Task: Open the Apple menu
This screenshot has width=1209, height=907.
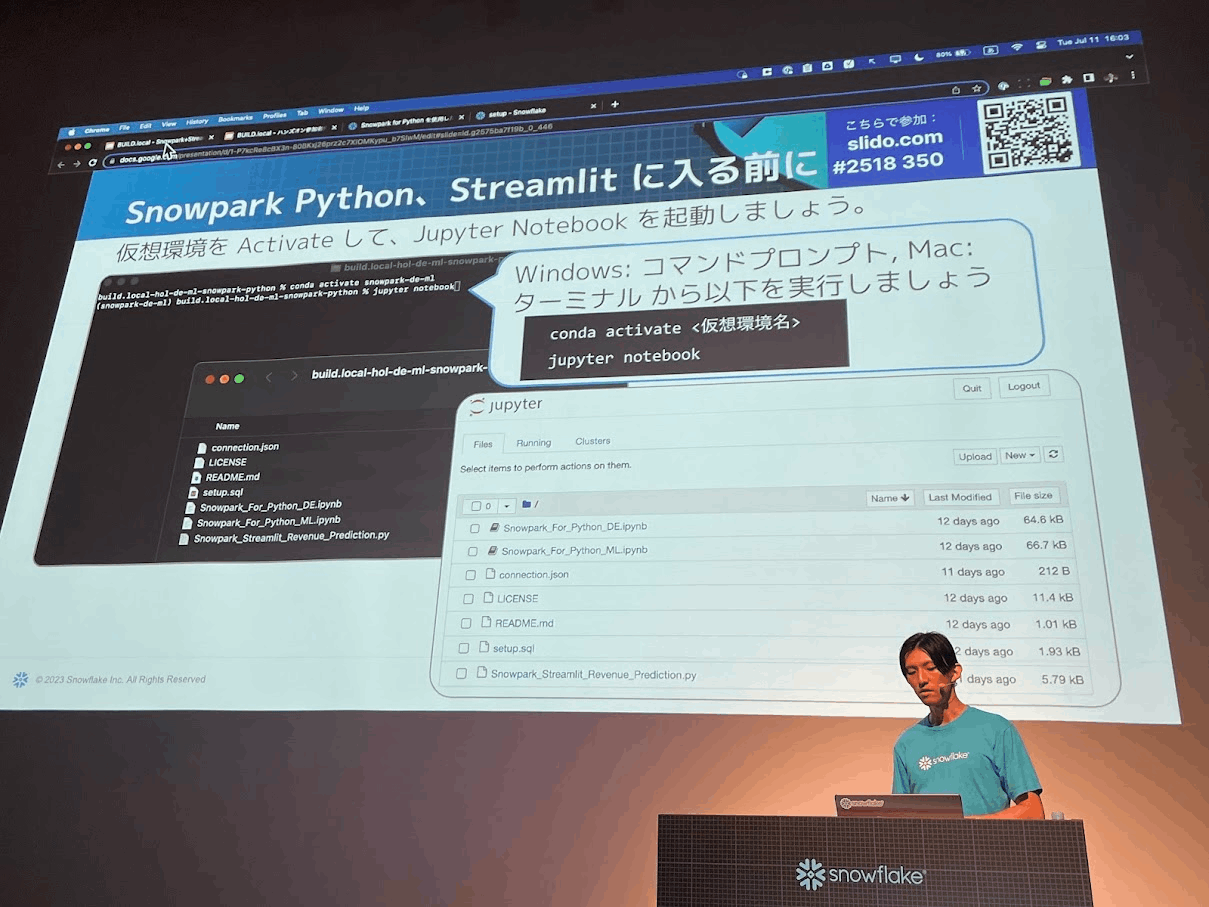Action: click(x=71, y=131)
